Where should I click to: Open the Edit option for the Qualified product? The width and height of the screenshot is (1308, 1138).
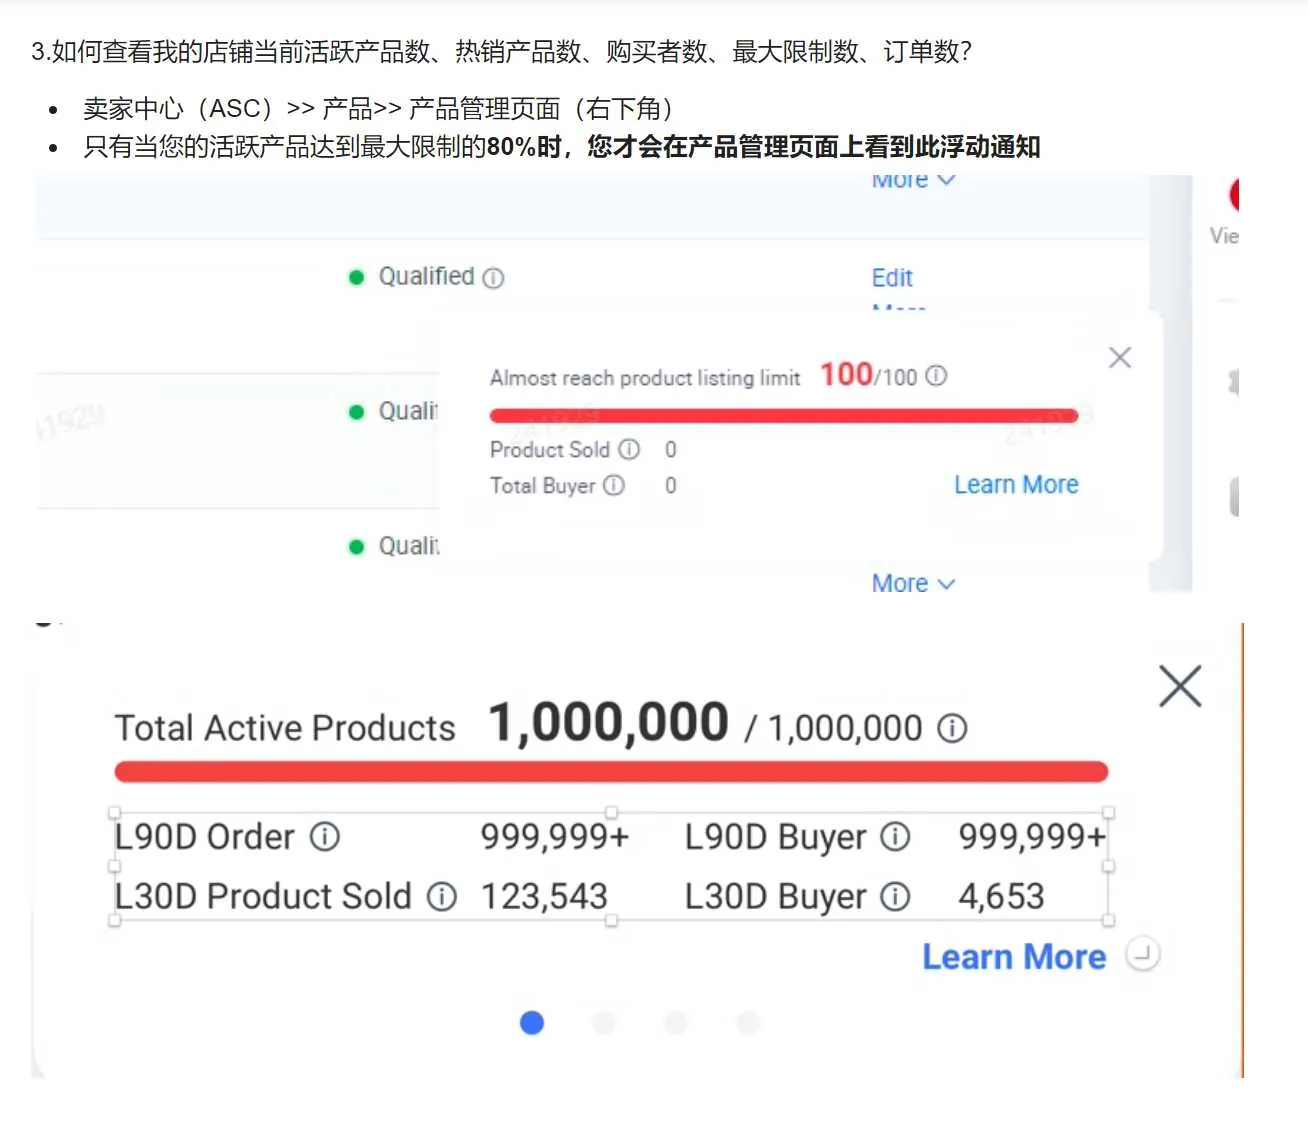click(891, 277)
